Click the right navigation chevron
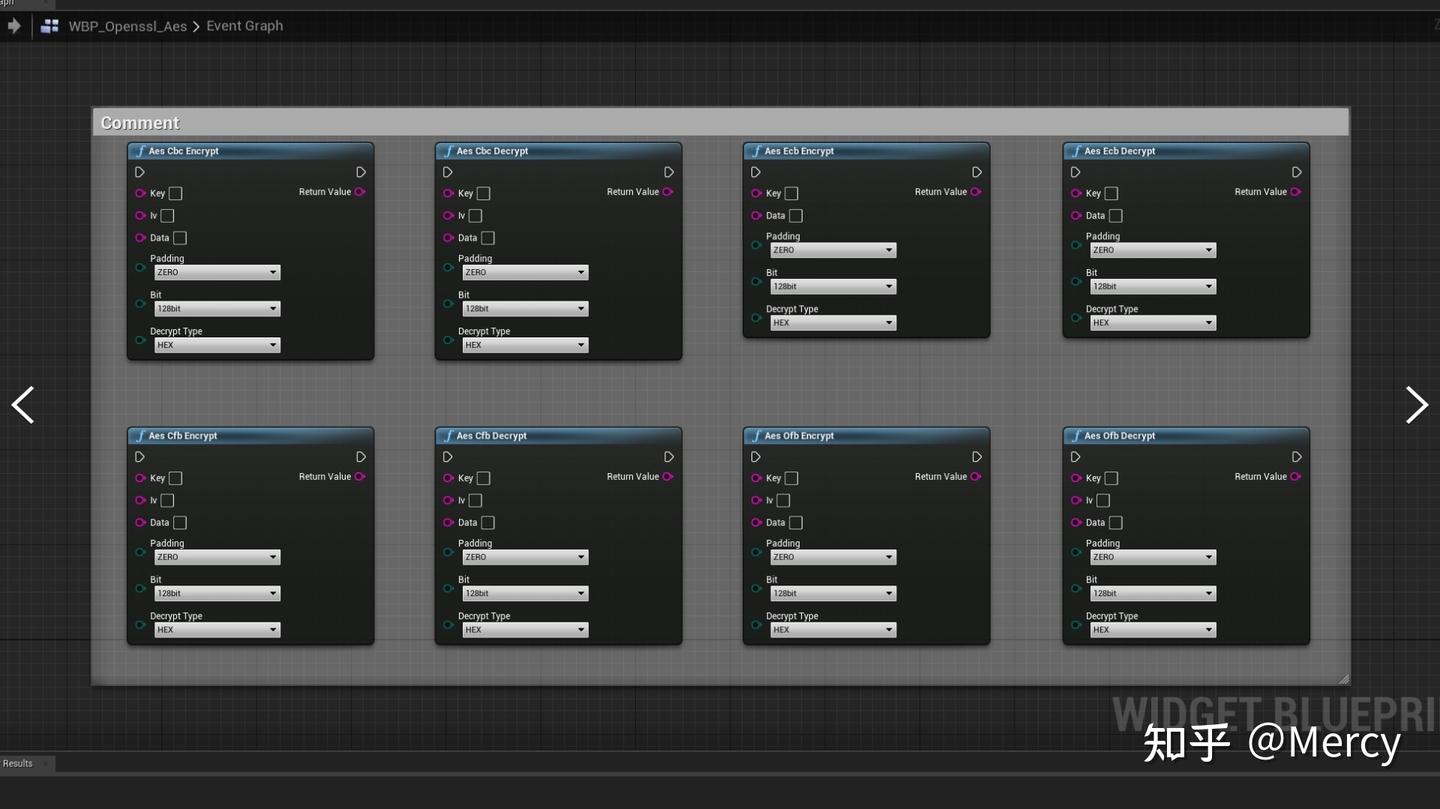This screenshot has height=809, width=1440. point(1416,404)
